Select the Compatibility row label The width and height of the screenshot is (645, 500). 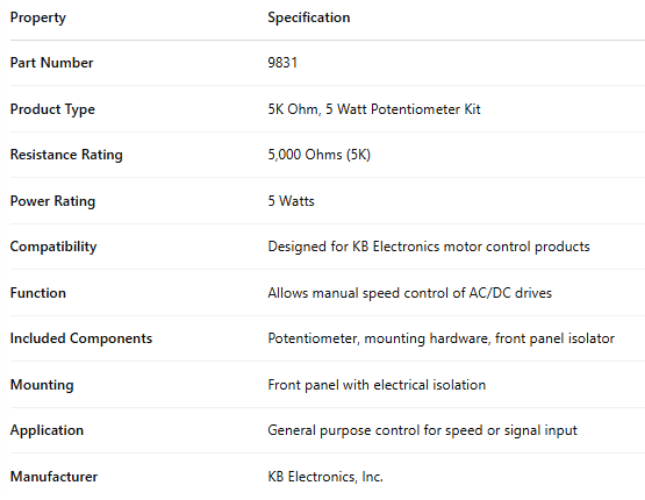[x=54, y=247]
